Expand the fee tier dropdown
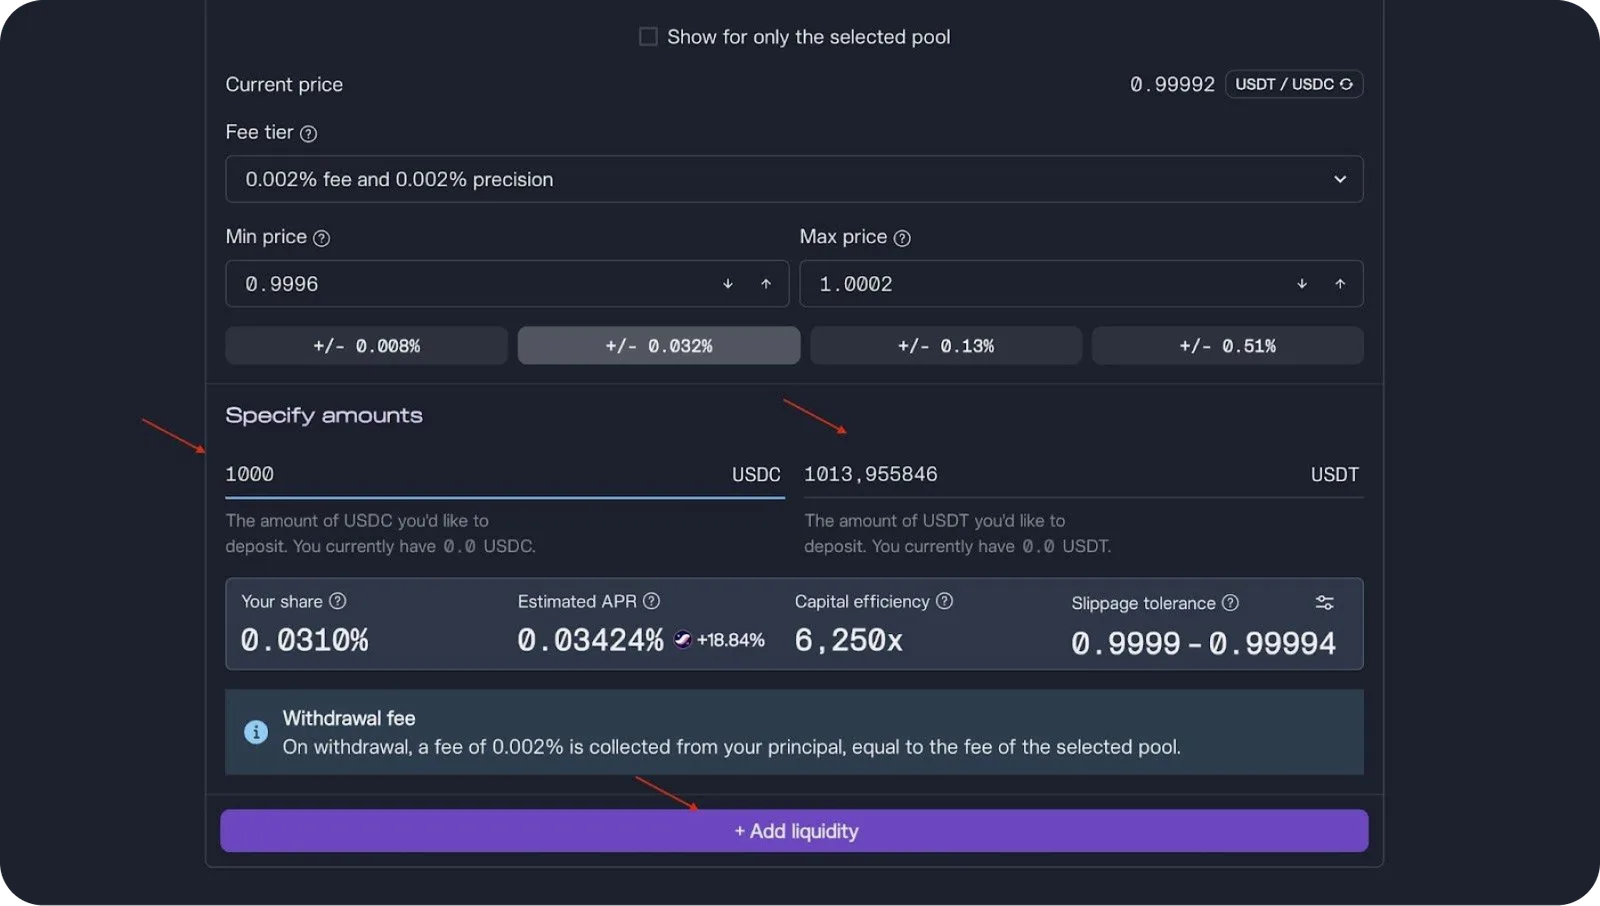Screen dimensions: 1600x906 tap(794, 179)
